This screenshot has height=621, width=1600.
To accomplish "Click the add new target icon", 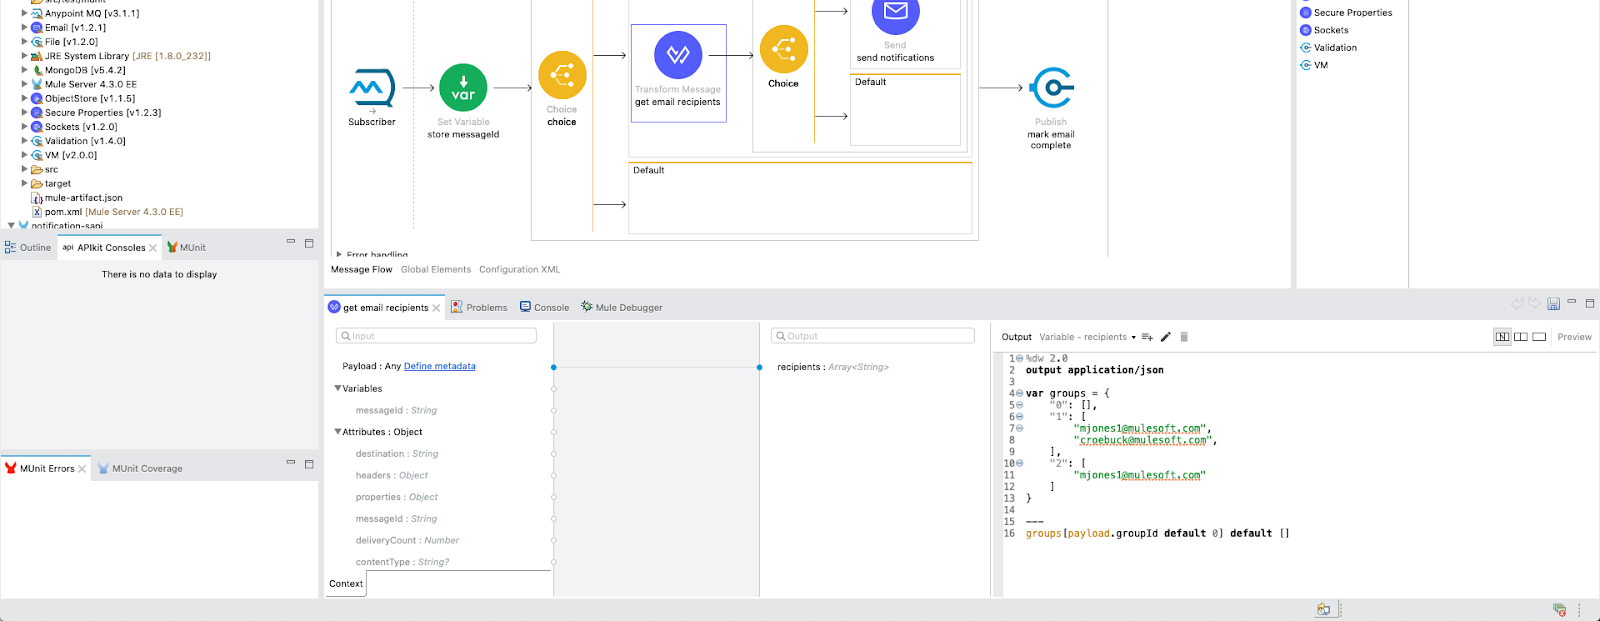I will pos(1147,337).
